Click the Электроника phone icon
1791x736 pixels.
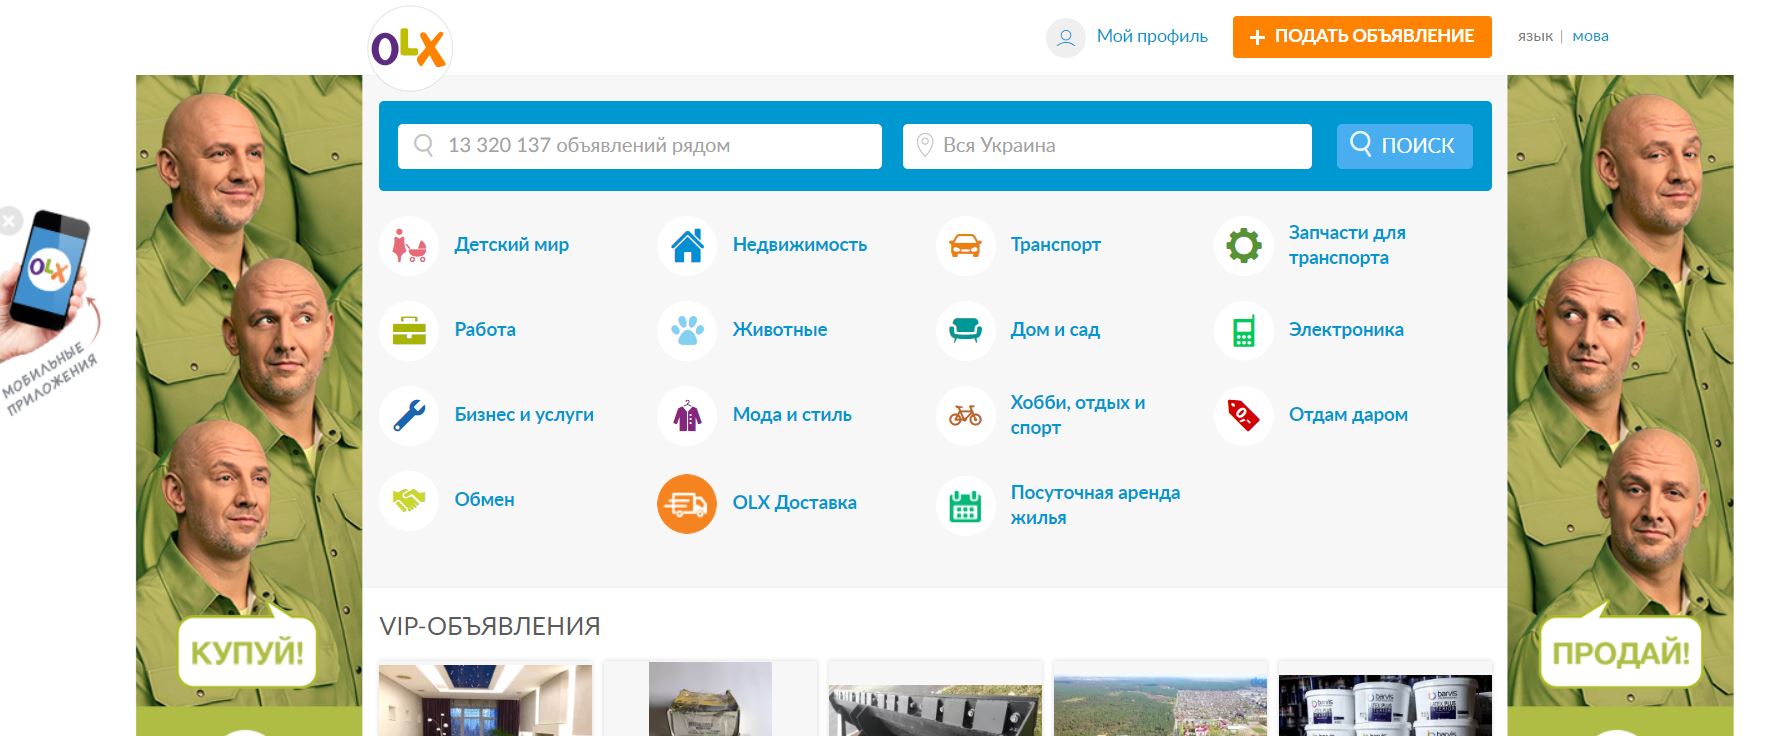(1243, 330)
